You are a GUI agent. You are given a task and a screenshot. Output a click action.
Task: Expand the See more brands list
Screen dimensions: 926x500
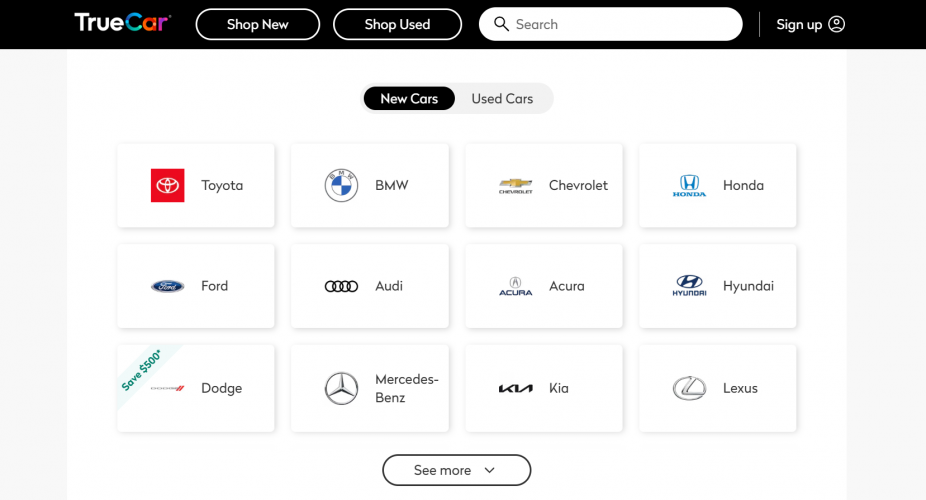point(456,470)
